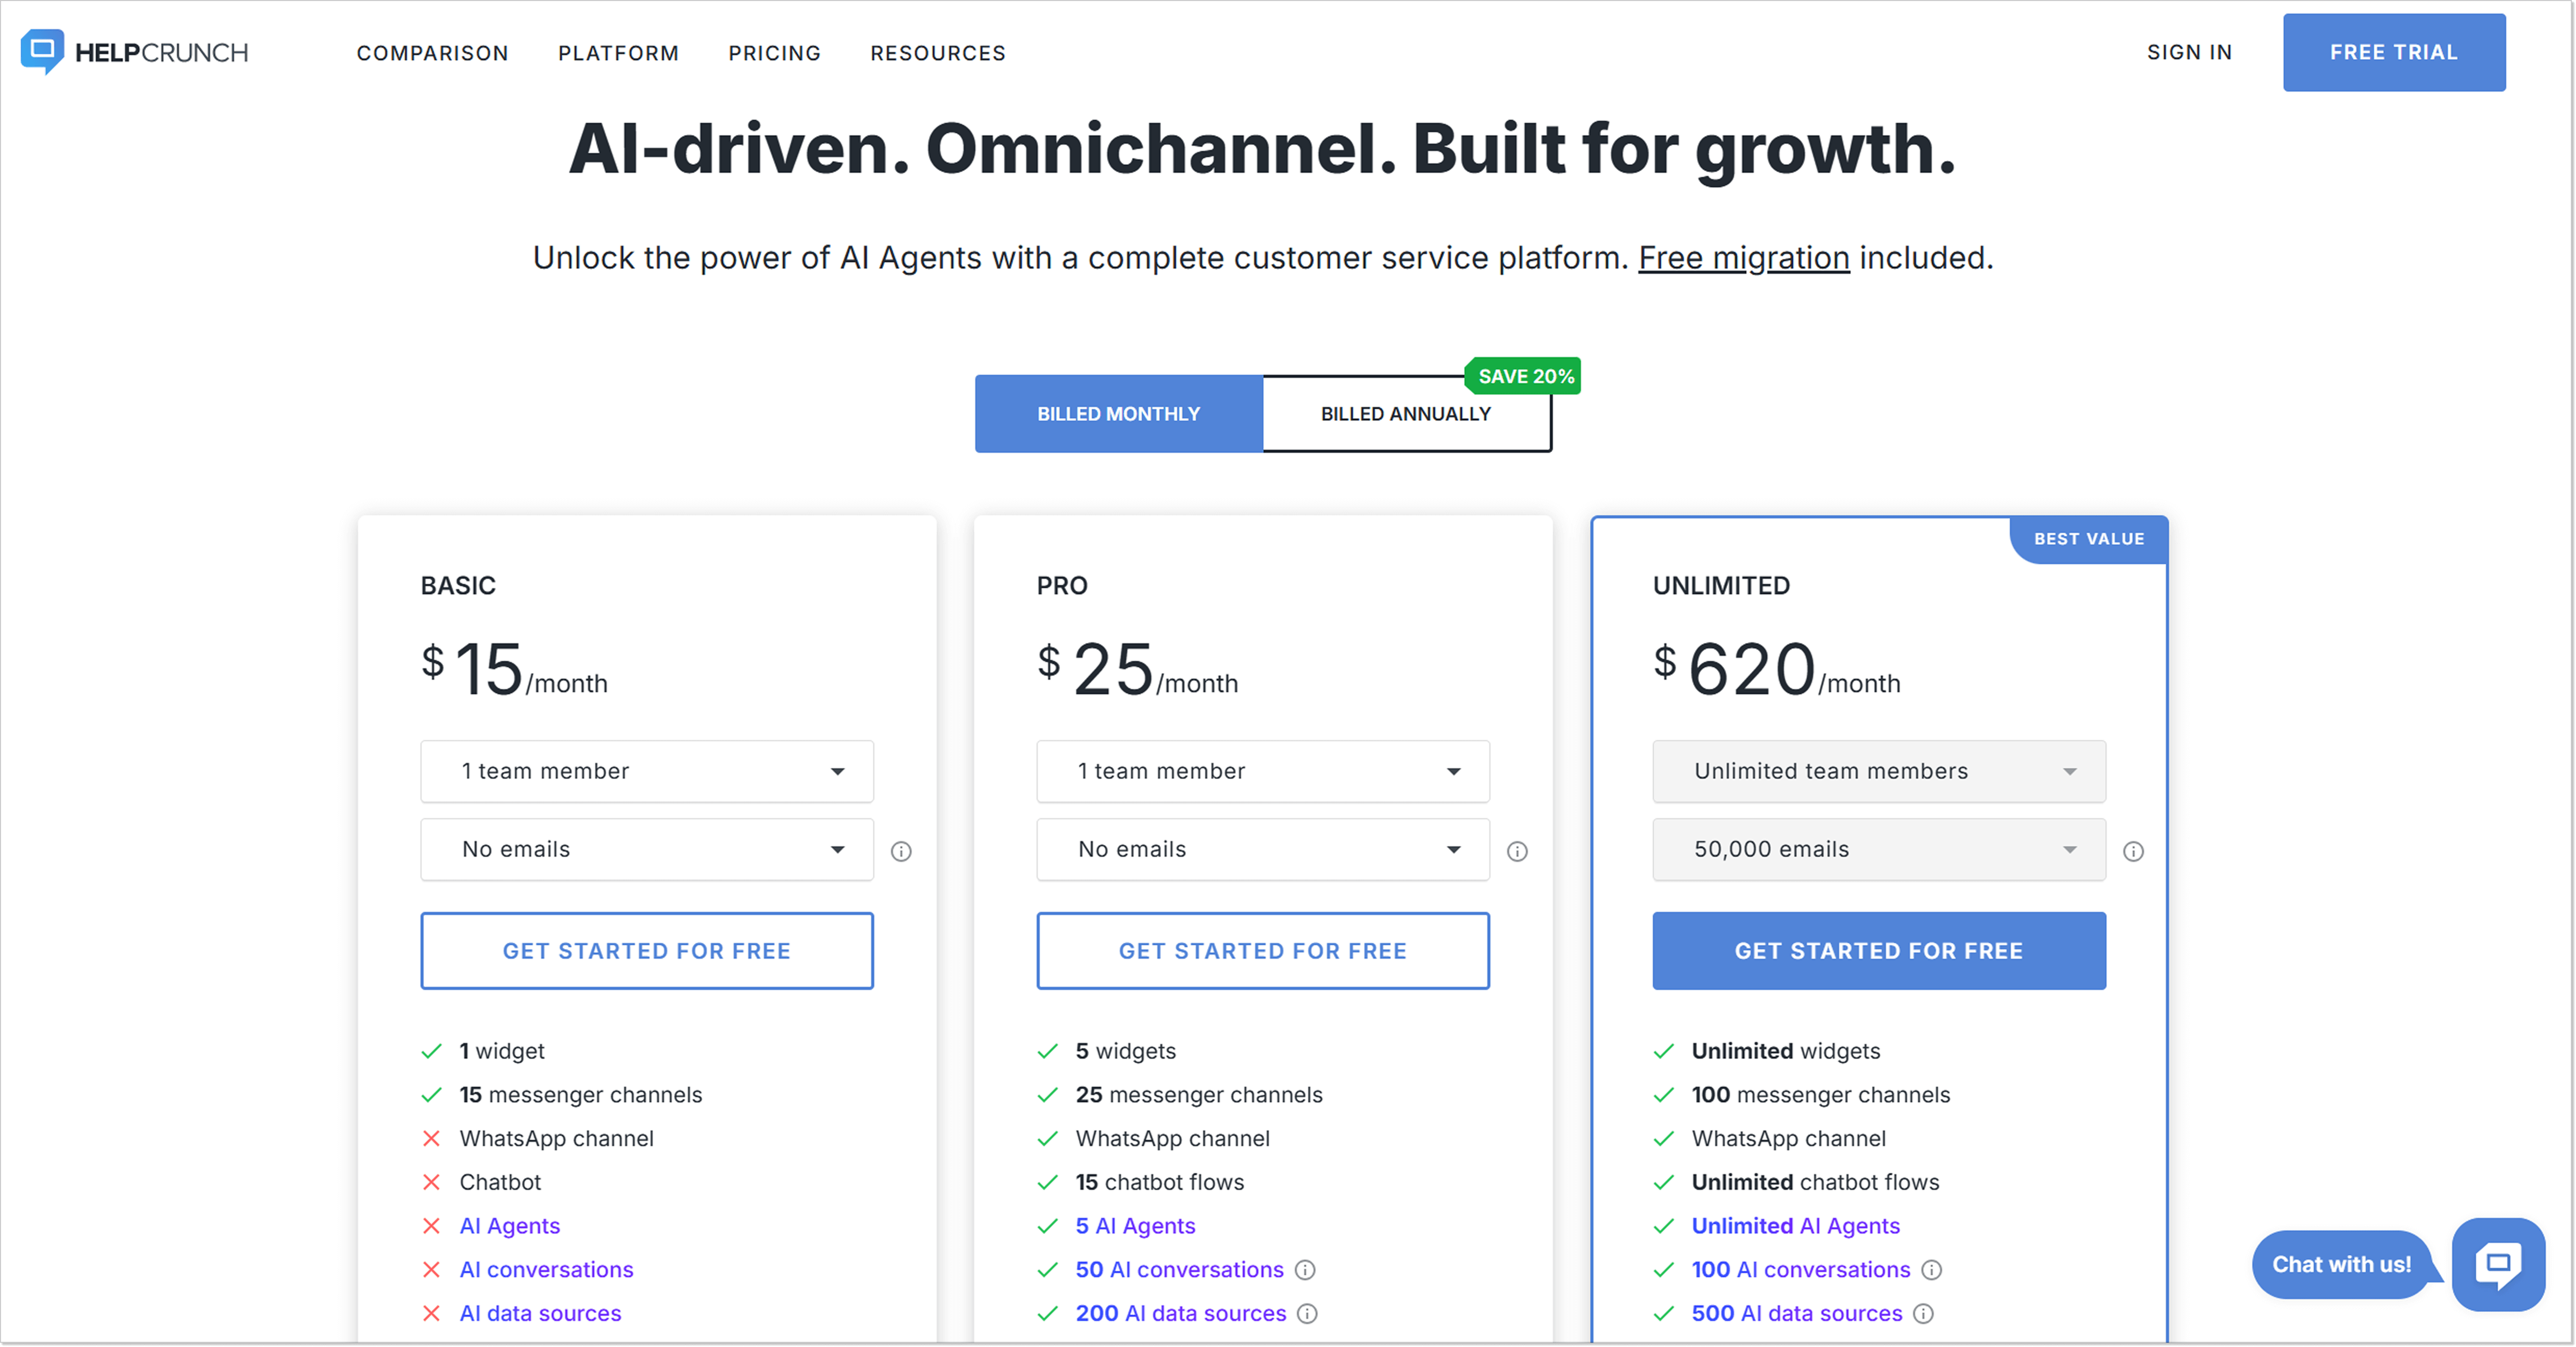Click the info icon beside Unlimited 50,000 emails
This screenshot has height=1347, width=2576.
[x=2133, y=851]
